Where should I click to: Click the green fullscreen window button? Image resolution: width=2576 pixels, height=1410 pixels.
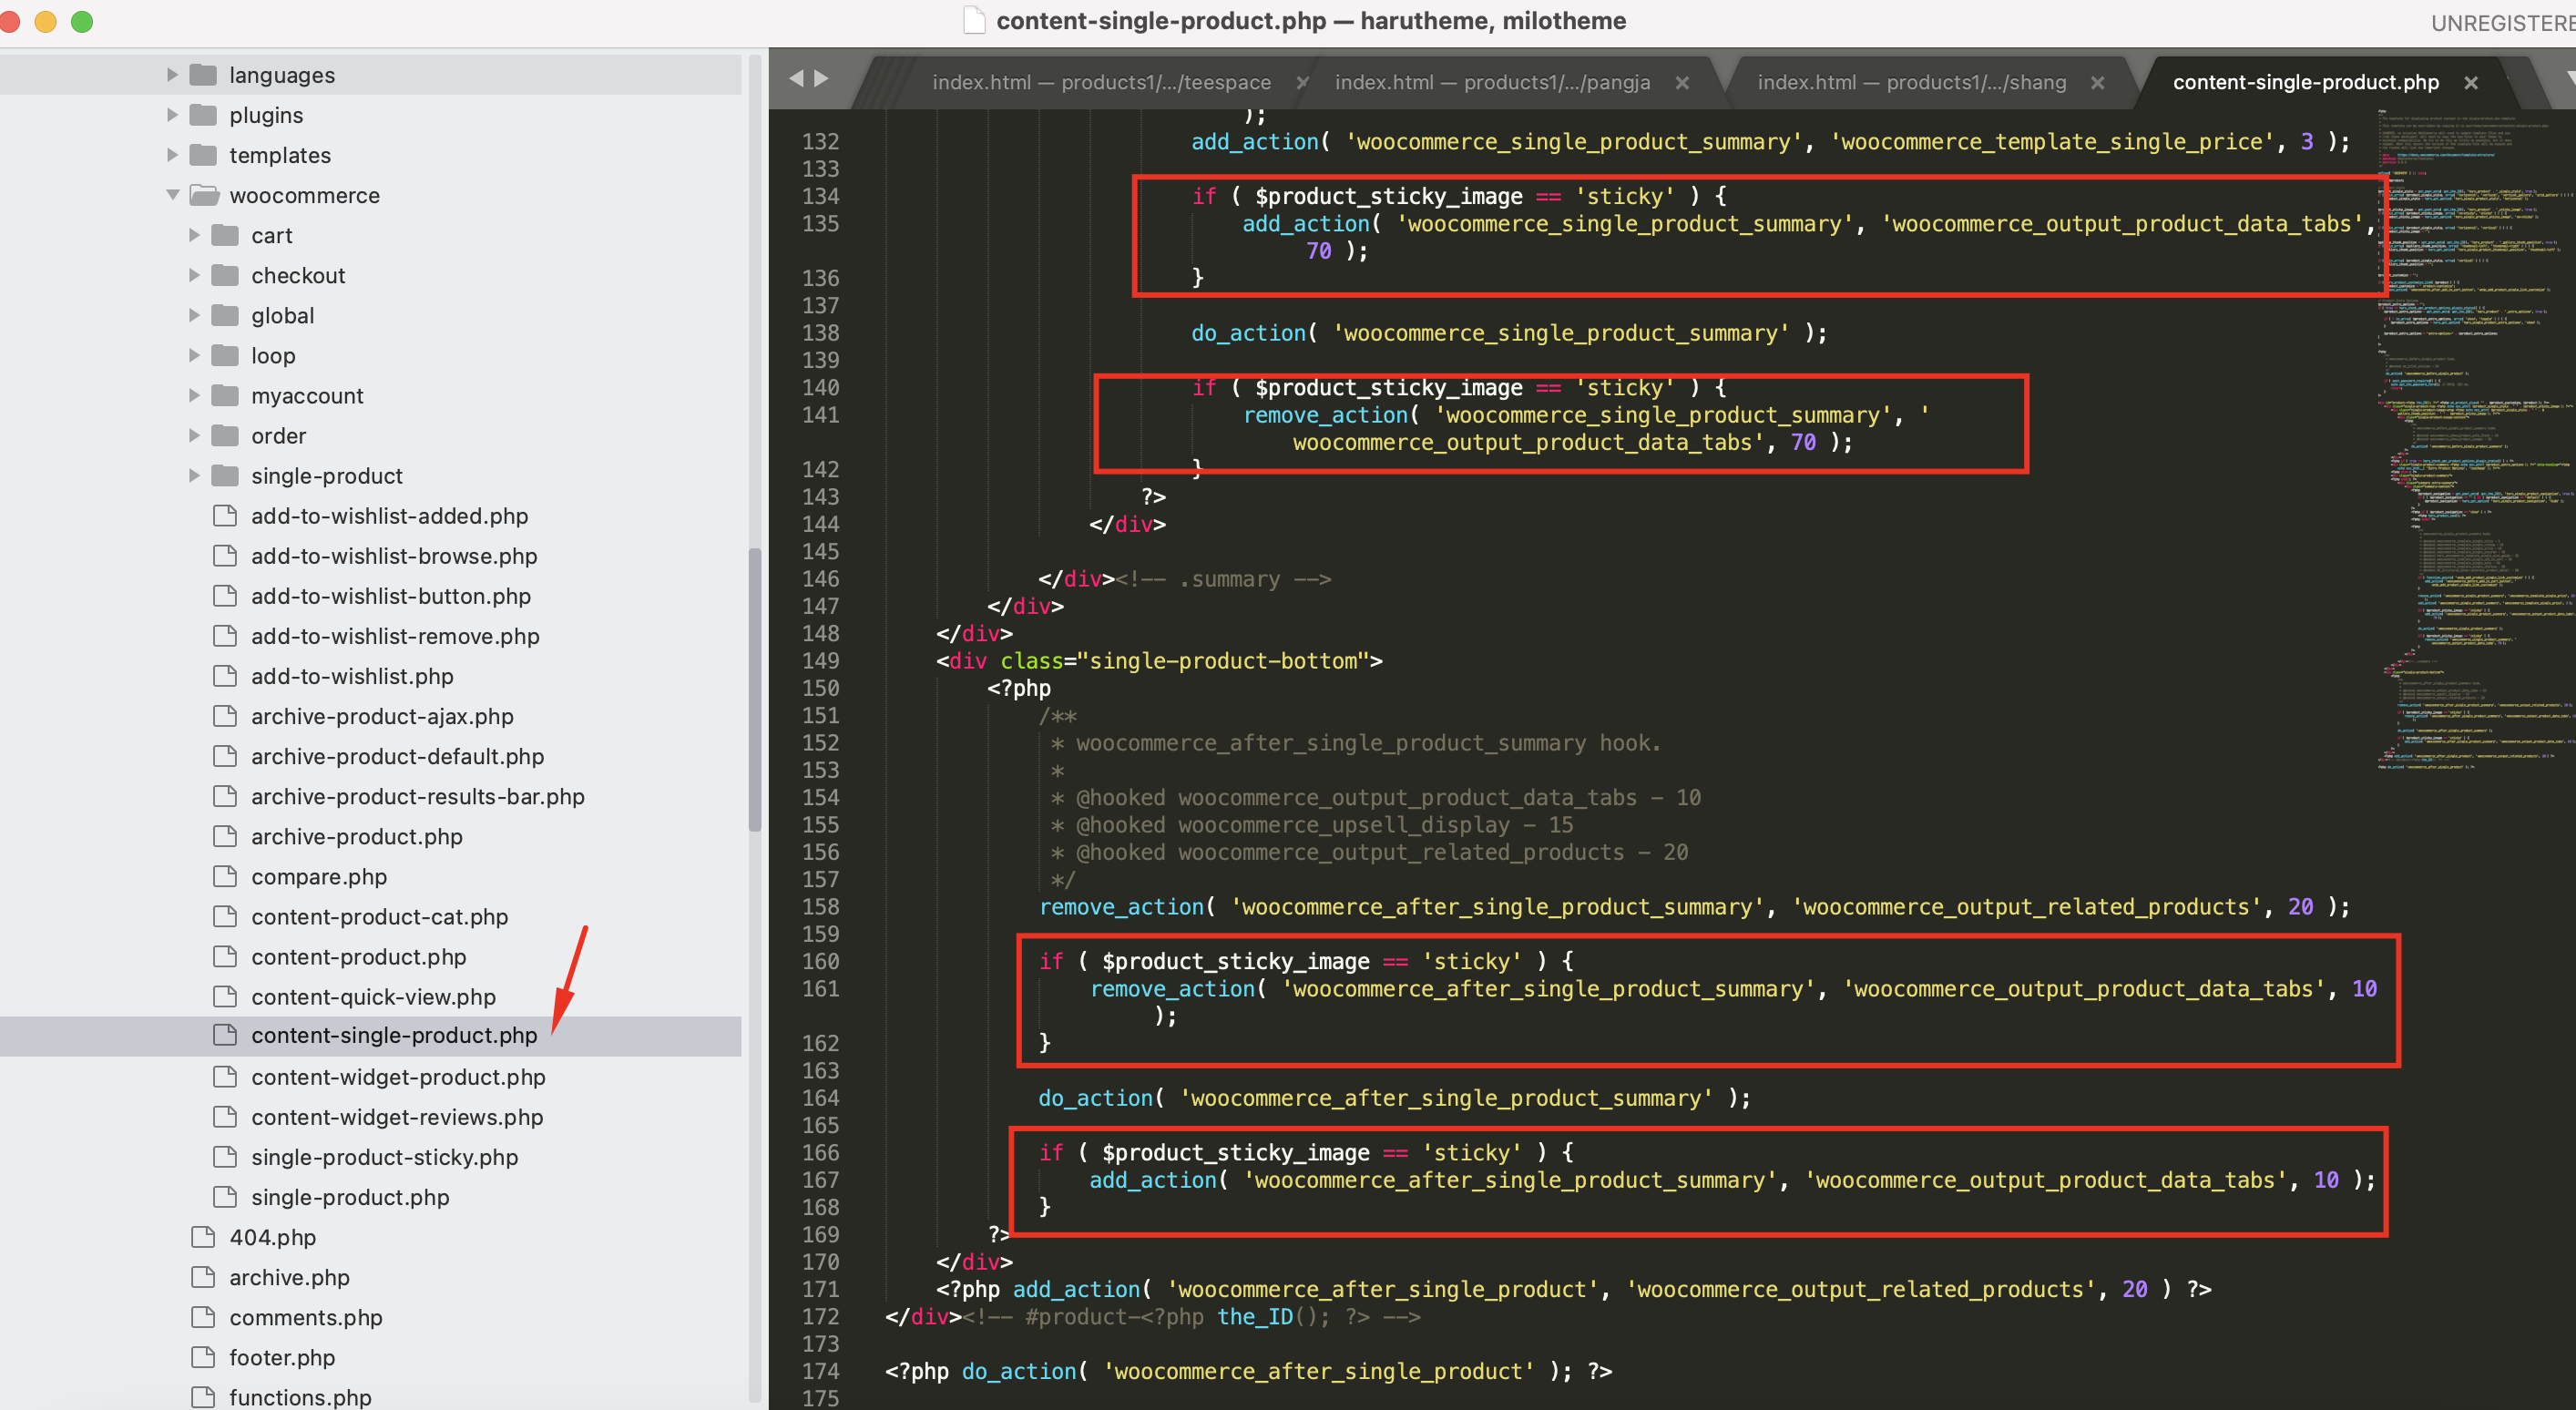(82, 21)
